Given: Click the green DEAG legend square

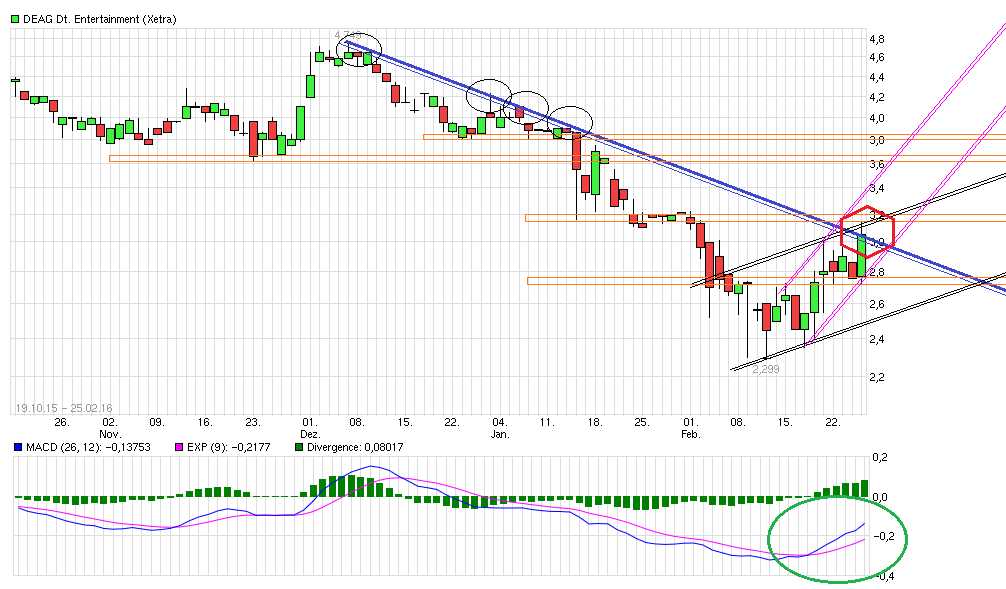Looking at the screenshot, I should pos(15,19).
